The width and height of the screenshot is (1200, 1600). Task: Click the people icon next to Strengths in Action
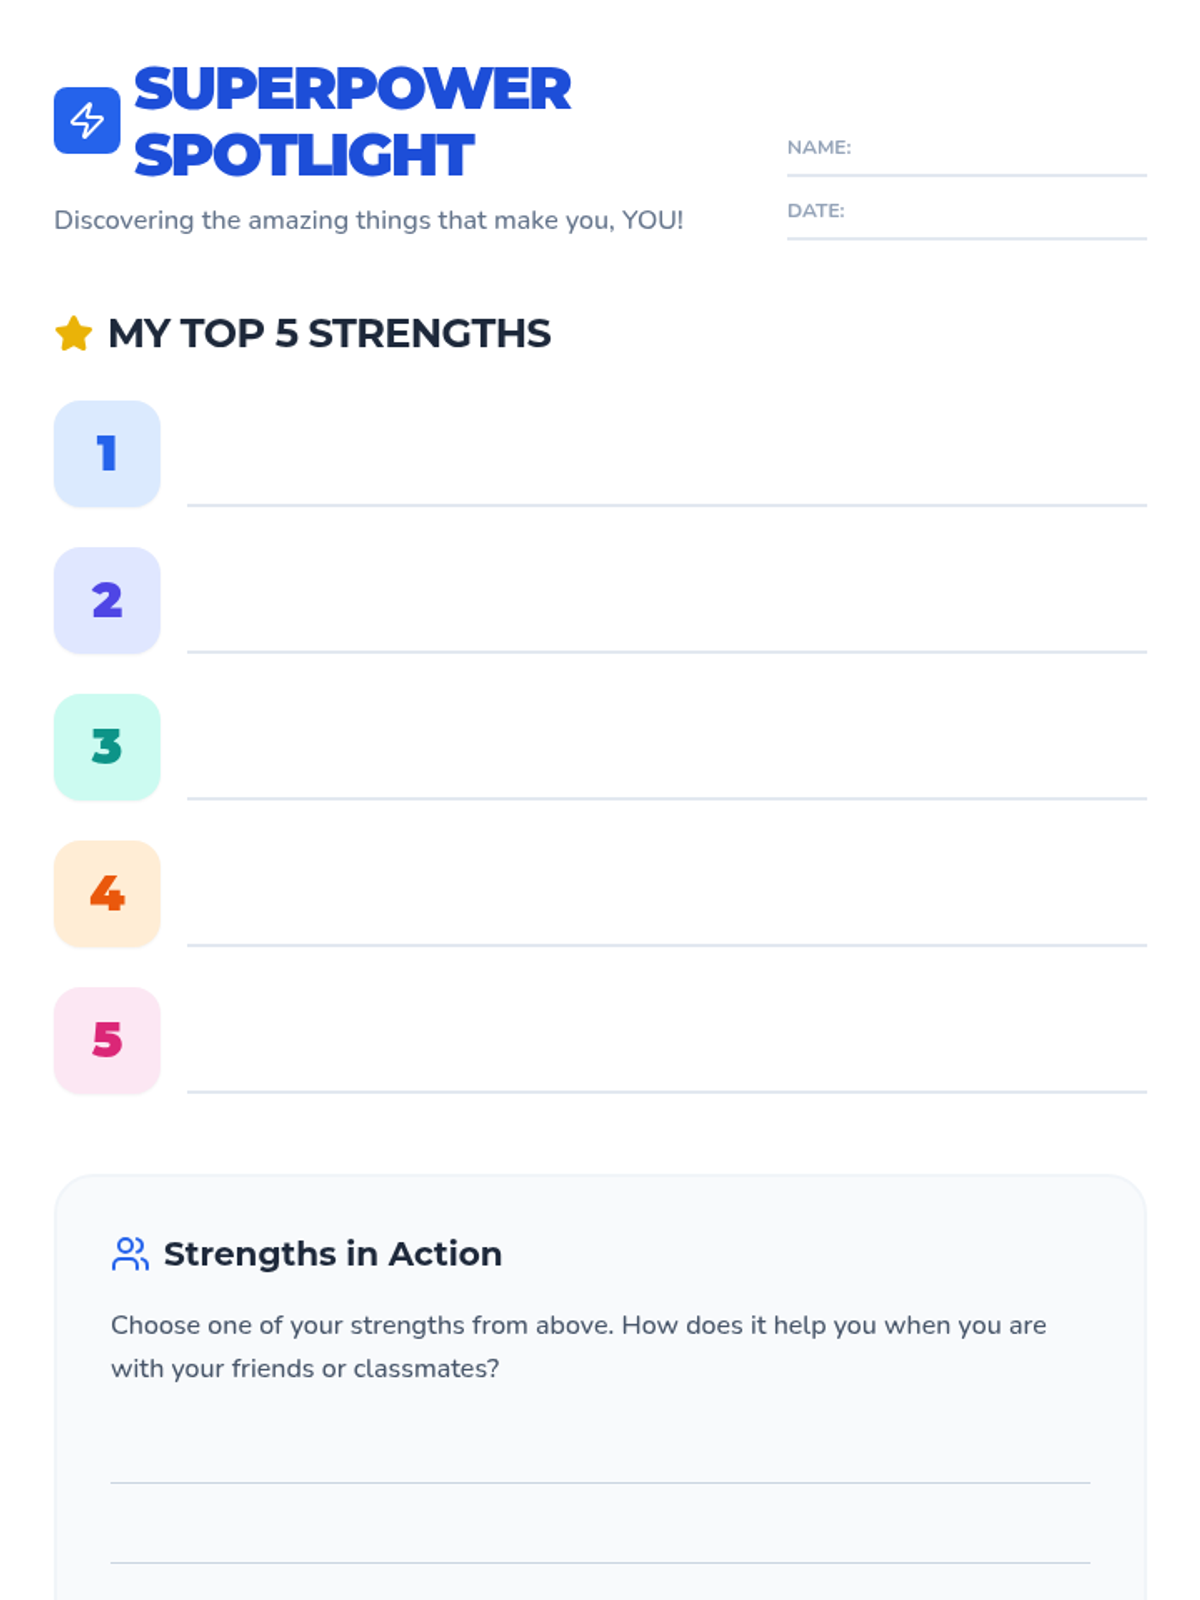click(x=130, y=1254)
